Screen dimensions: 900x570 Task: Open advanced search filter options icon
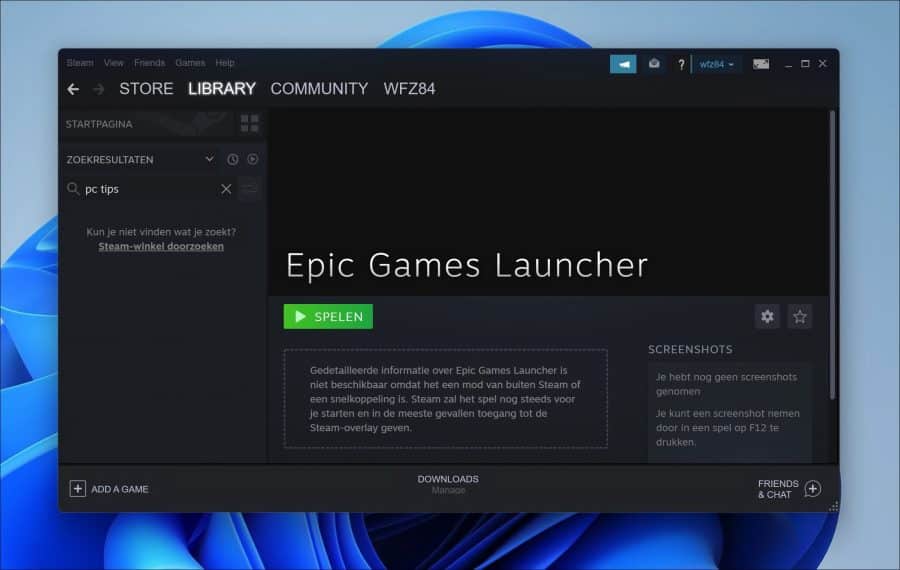tap(250, 189)
